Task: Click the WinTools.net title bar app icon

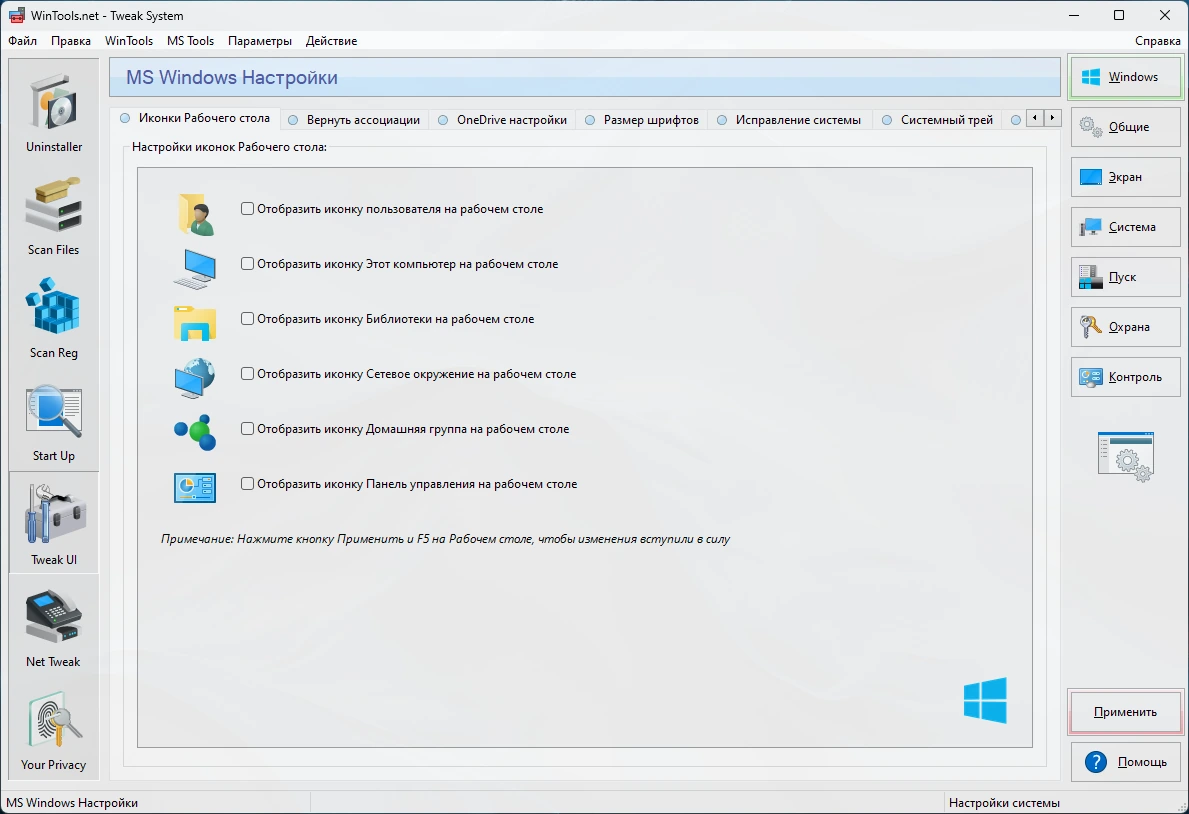Action: (16, 15)
